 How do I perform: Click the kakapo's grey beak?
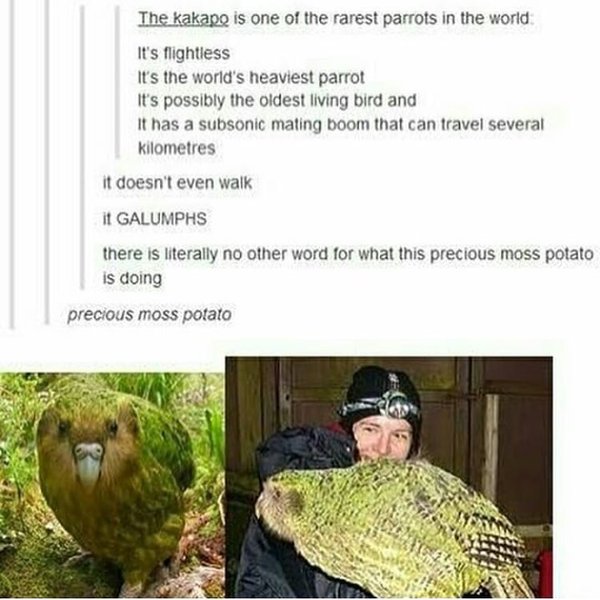pyautogui.click(x=88, y=462)
